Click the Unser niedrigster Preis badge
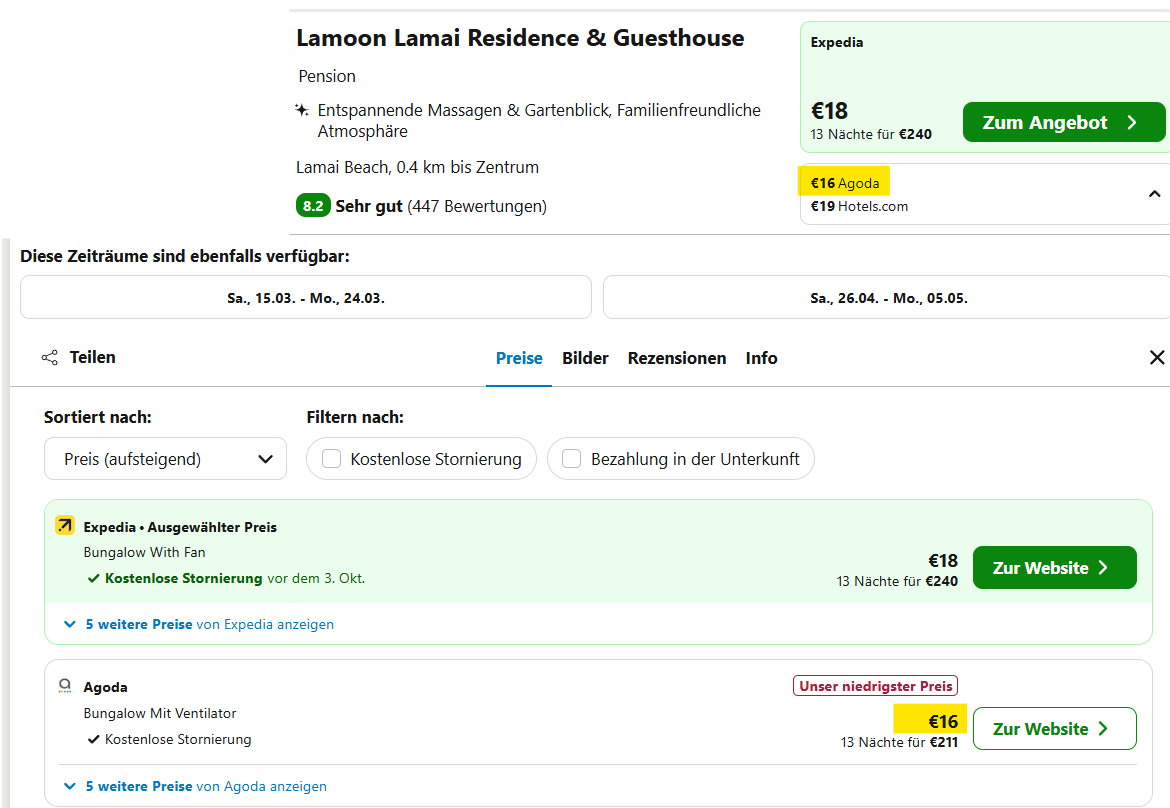Screen dimensions: 1170x808 pos(875,686)
